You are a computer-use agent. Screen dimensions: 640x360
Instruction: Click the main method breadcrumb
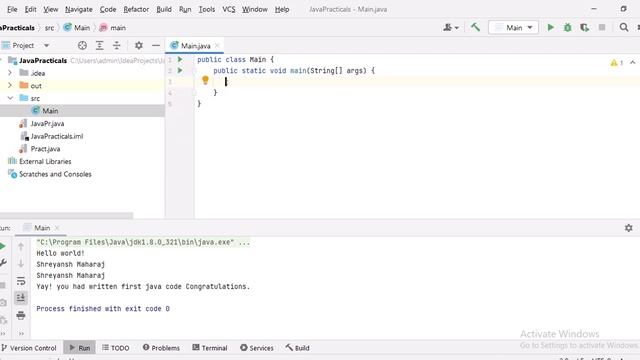point(113,28)
